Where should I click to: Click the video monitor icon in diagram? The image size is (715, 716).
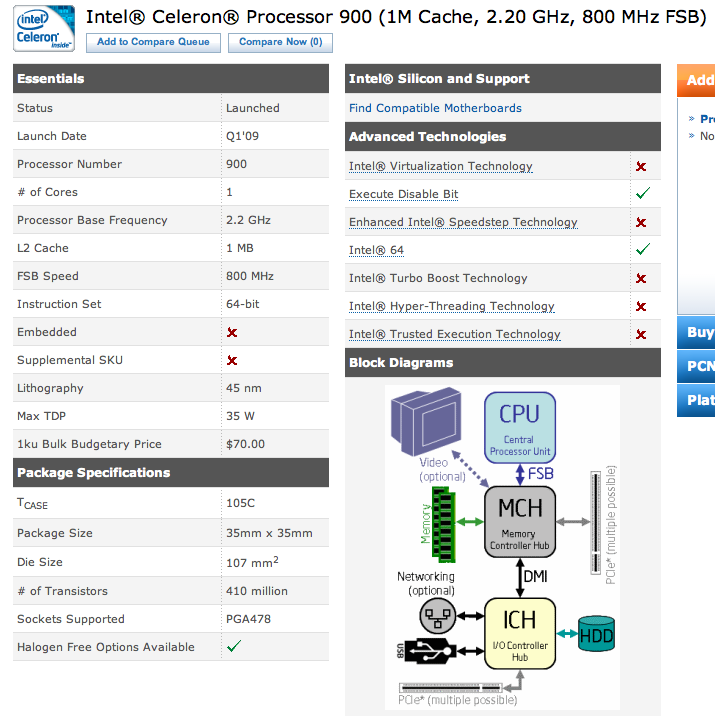[426, 421]
